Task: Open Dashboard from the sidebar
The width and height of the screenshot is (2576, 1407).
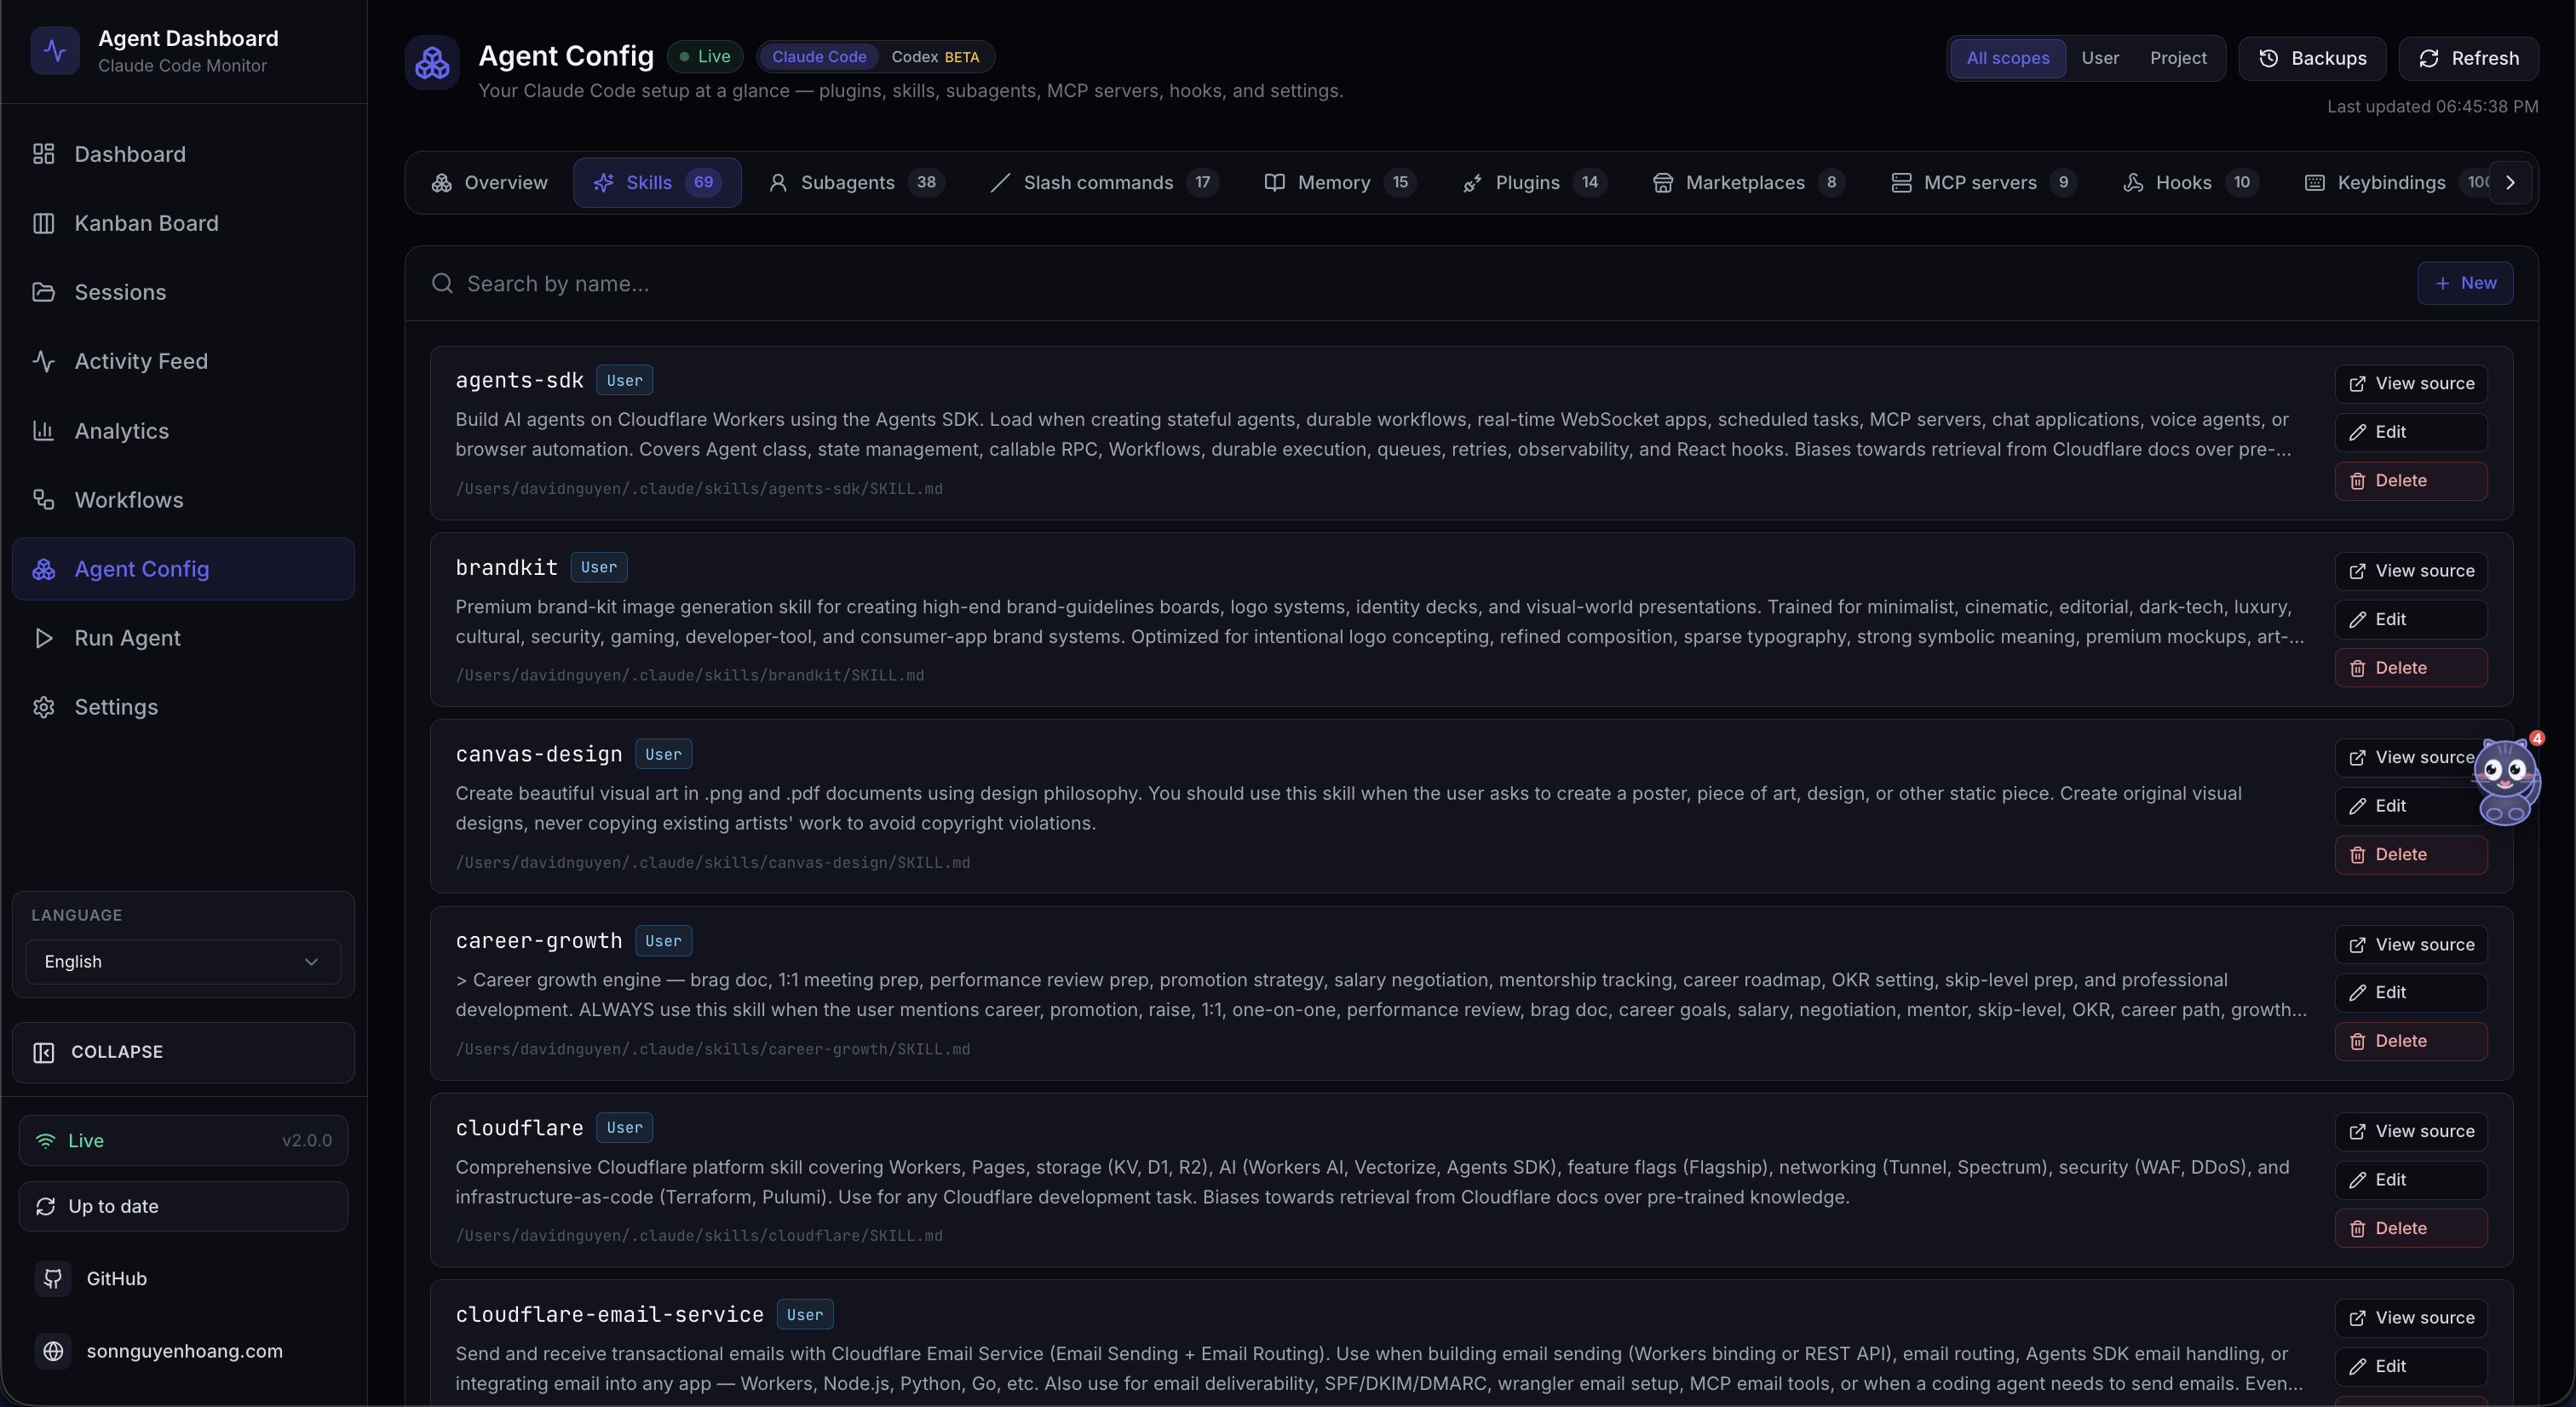Action: pyautogui.click(x=183, y=154)
